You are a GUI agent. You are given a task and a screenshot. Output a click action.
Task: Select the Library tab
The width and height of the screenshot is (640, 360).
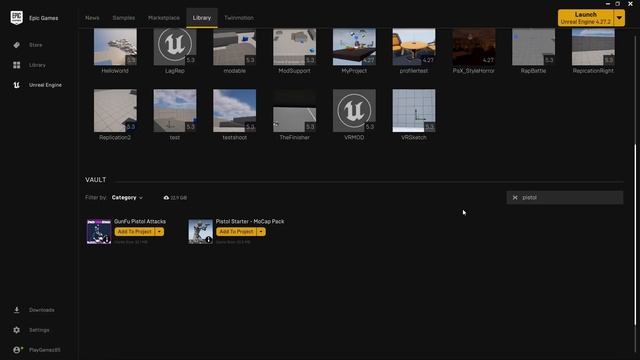click(202, 18)
